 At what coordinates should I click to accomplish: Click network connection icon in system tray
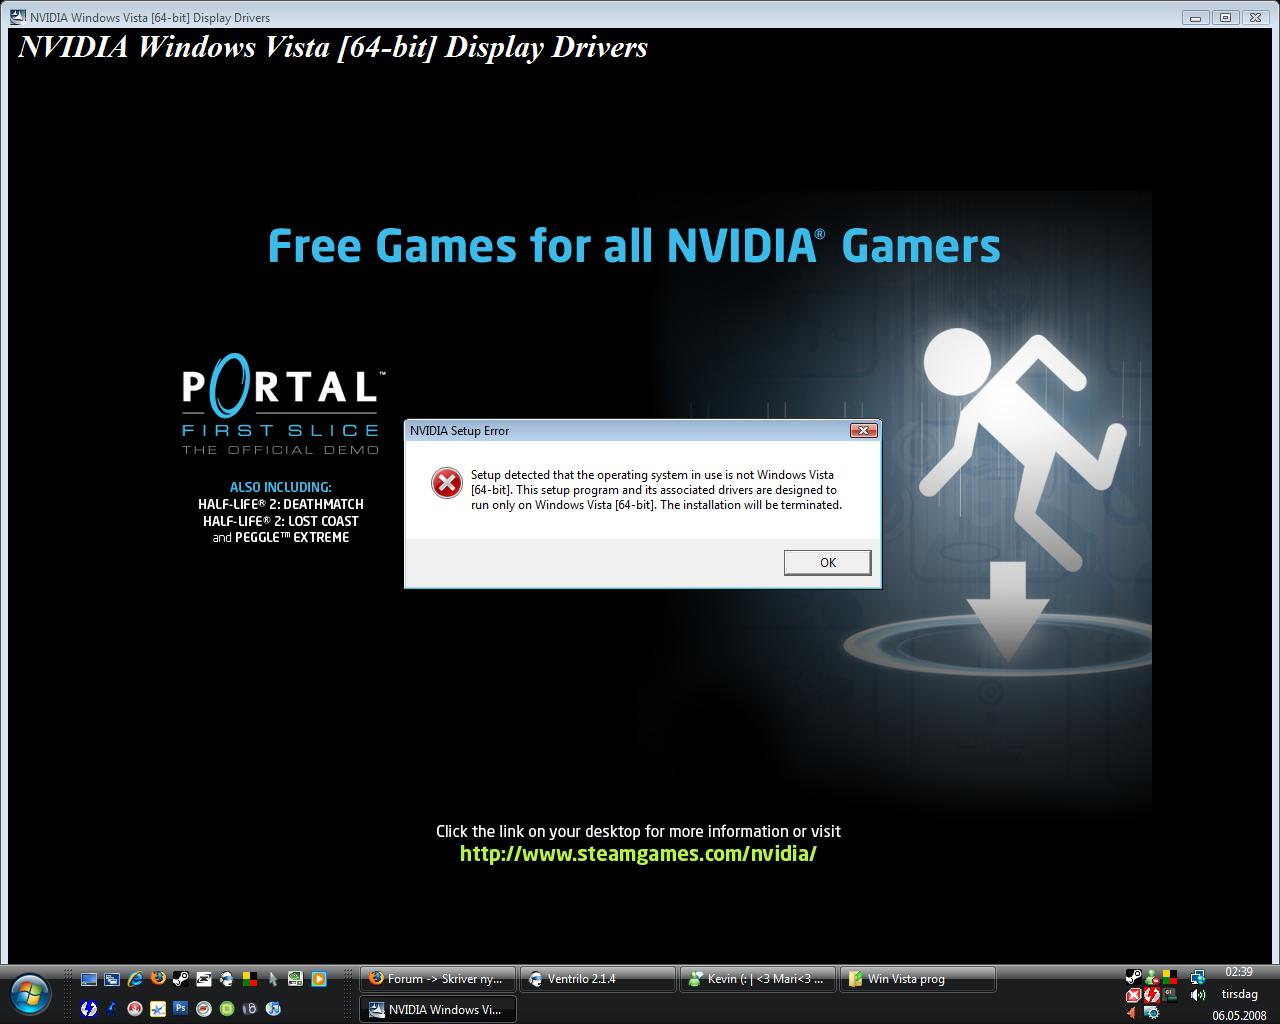tap(1198, 977)
